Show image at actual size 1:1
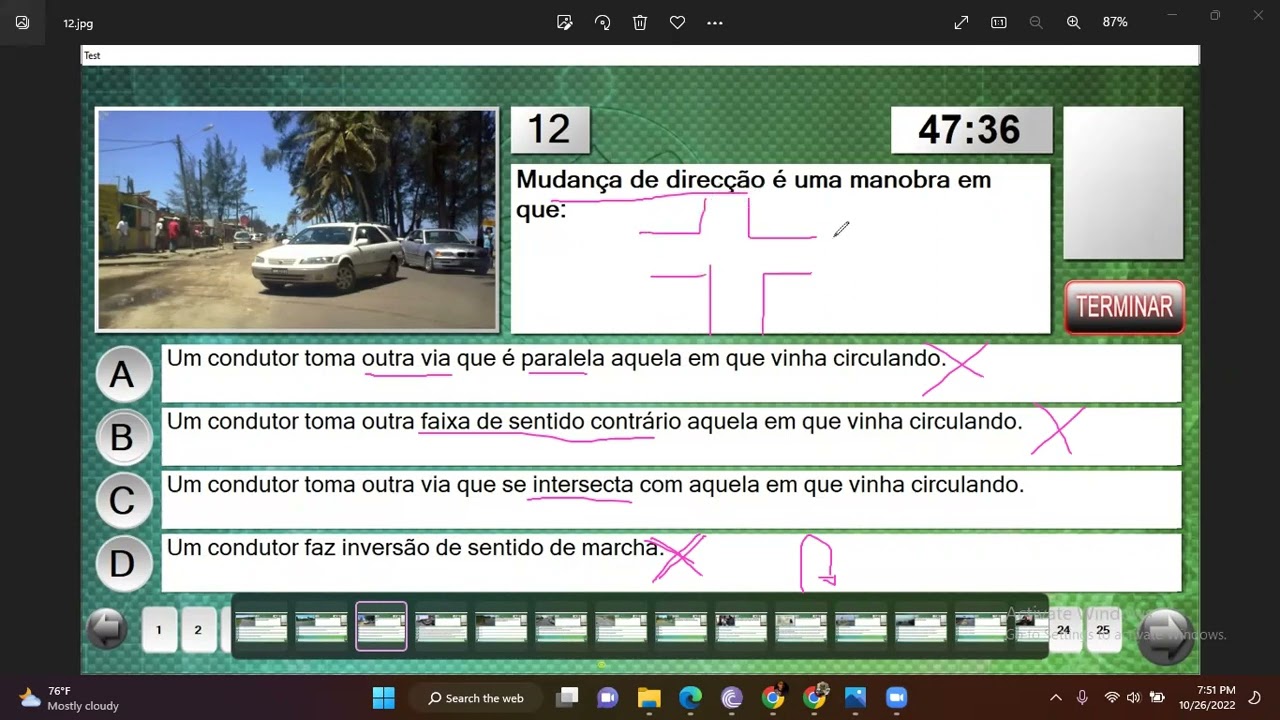The height and width of the screenshot is (720, 1280). [998, 22]
